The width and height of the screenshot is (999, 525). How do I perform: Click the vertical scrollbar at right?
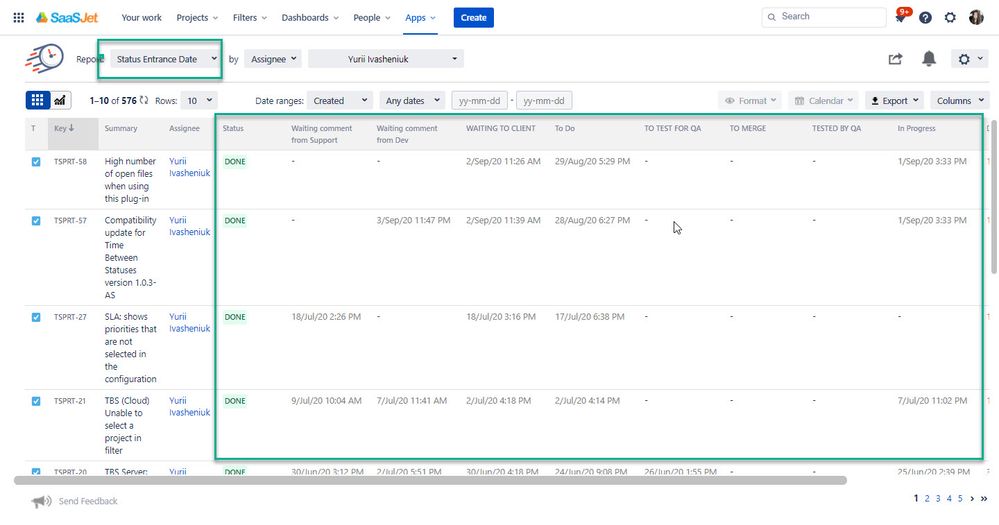click(x=994, y=196)
